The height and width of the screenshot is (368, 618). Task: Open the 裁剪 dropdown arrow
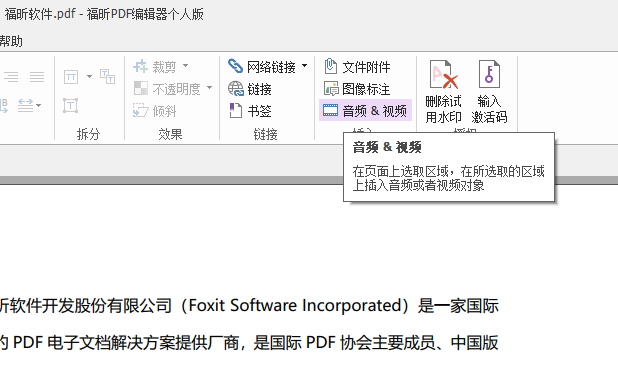(185, 65)
